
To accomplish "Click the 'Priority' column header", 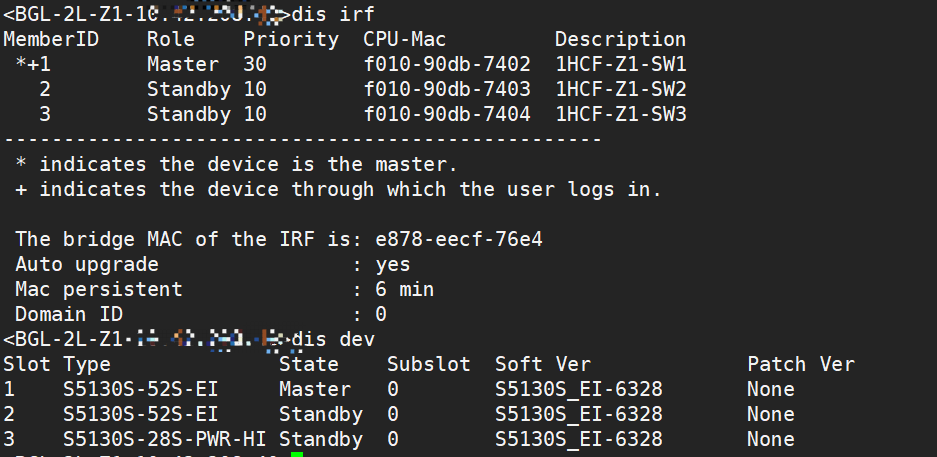I will coord(291,39).
